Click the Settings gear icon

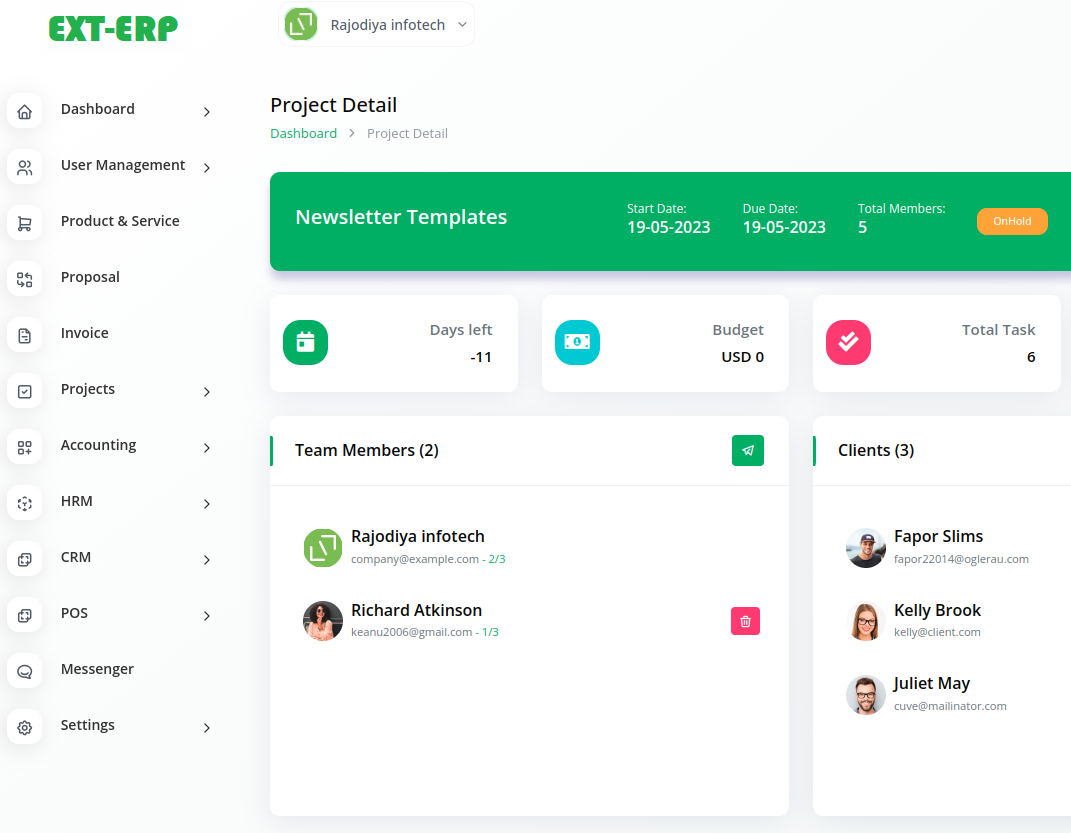tap(25, 727)
